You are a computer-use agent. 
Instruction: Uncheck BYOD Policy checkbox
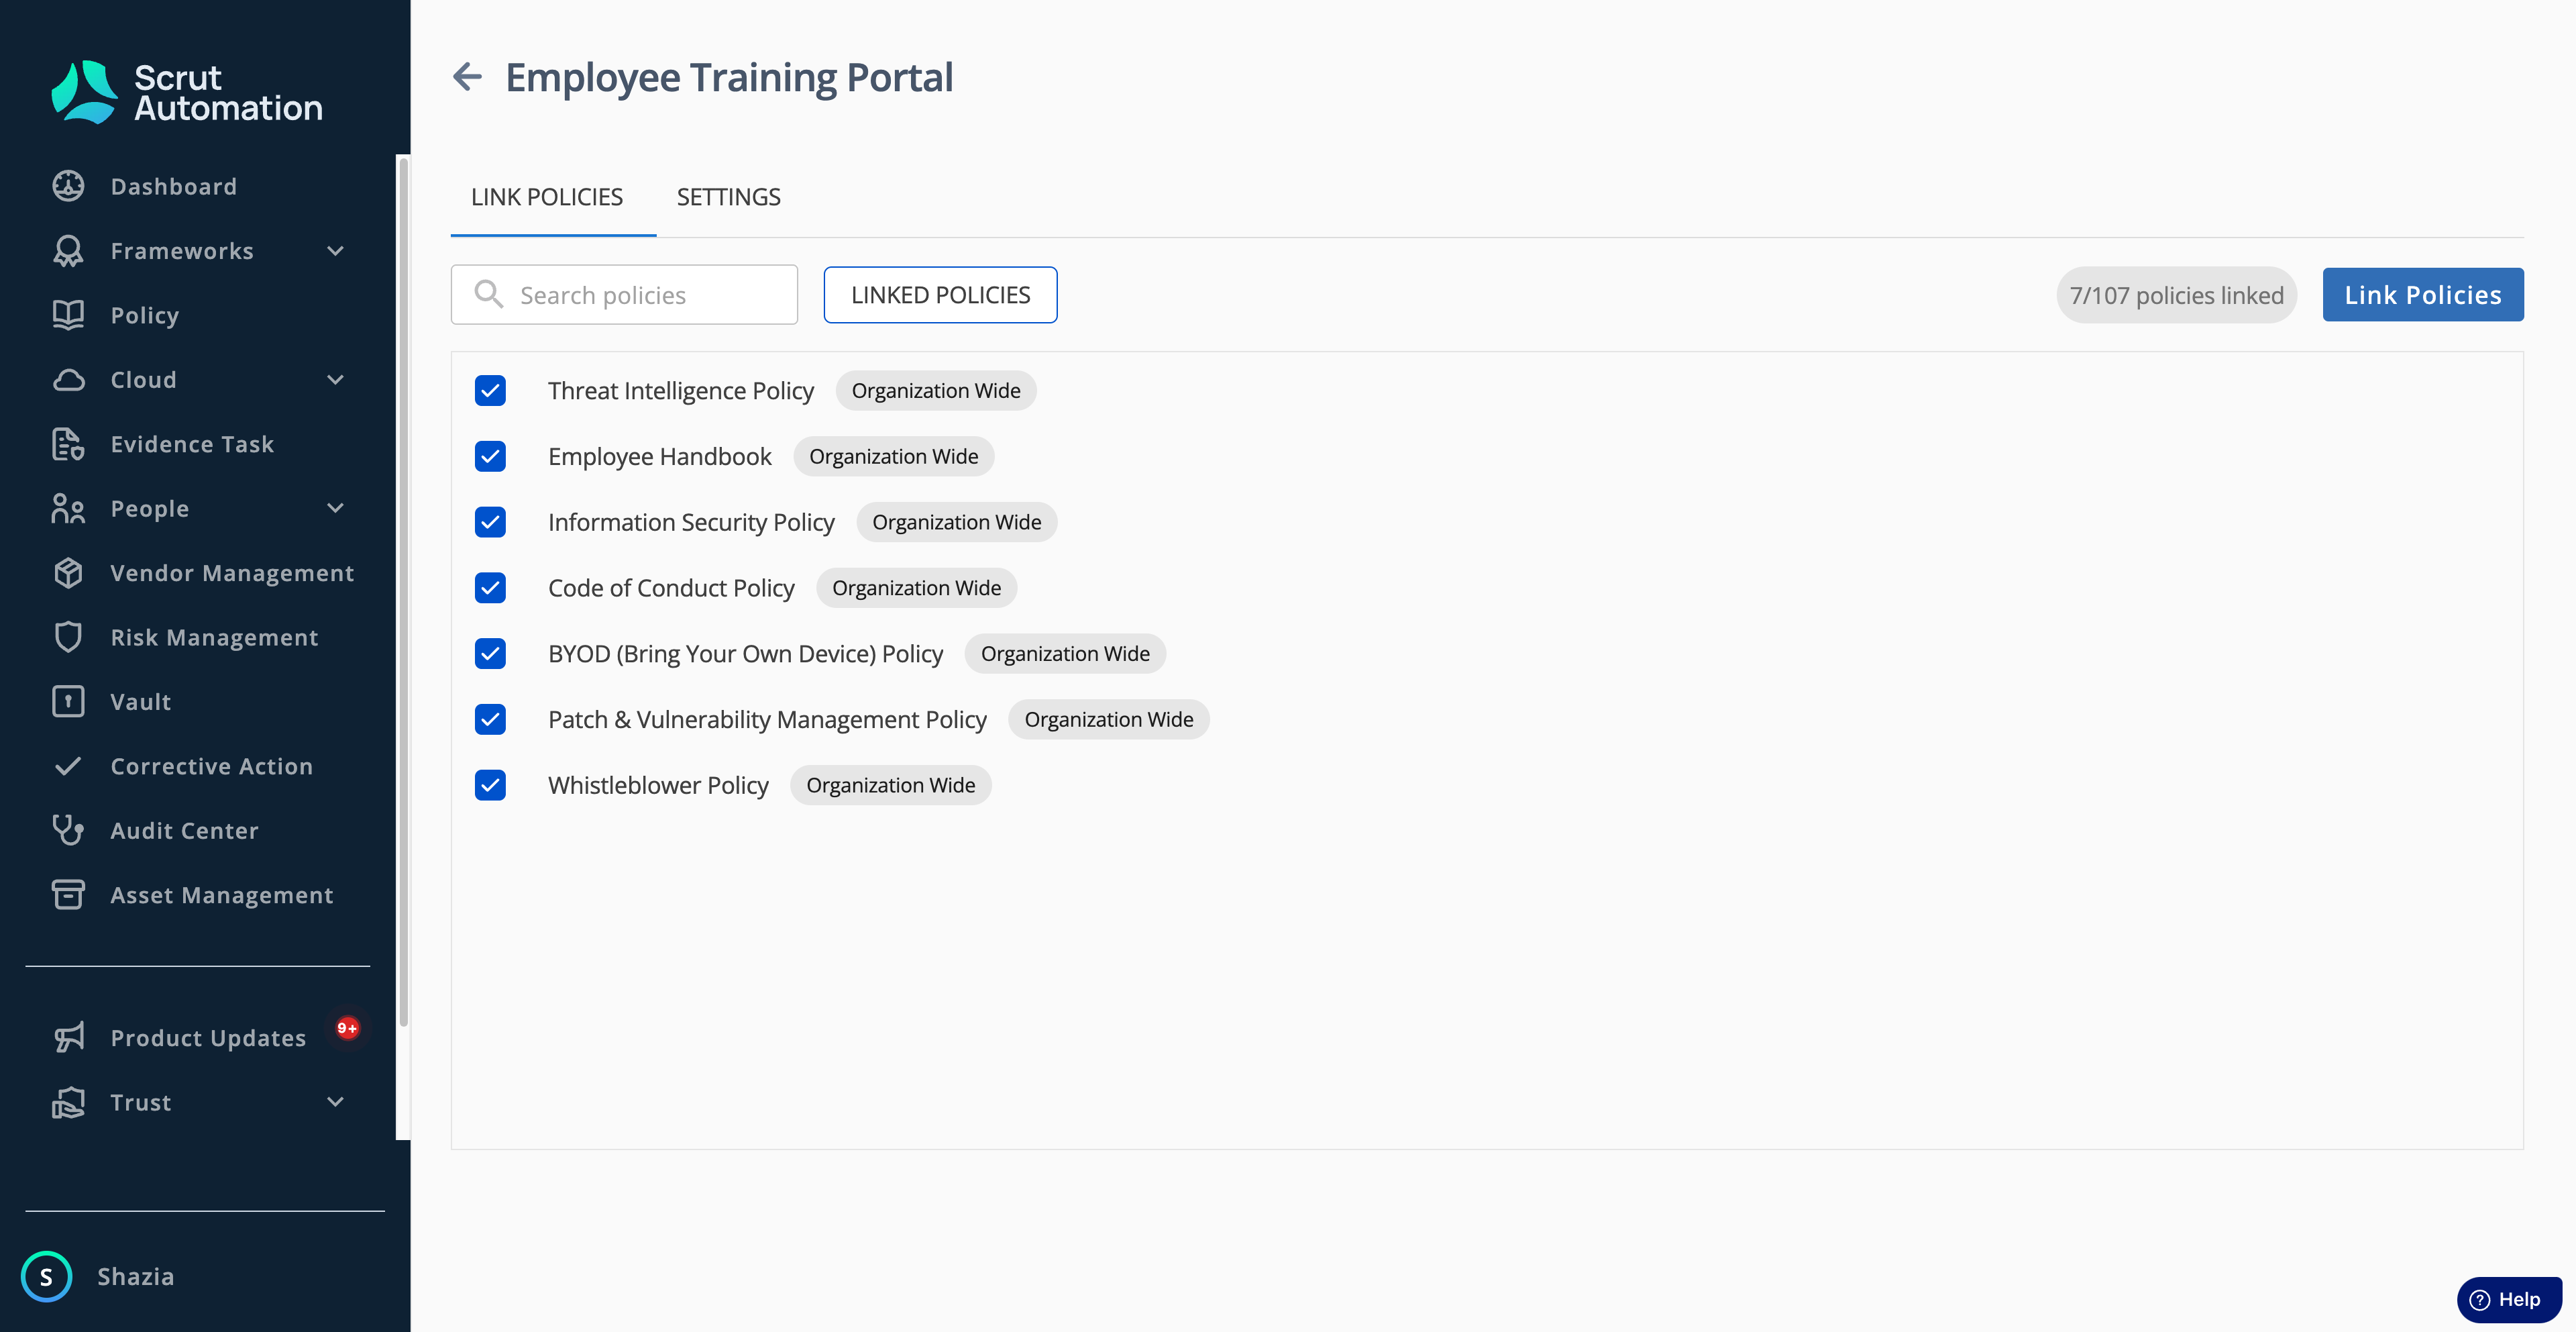coord(490,654)
